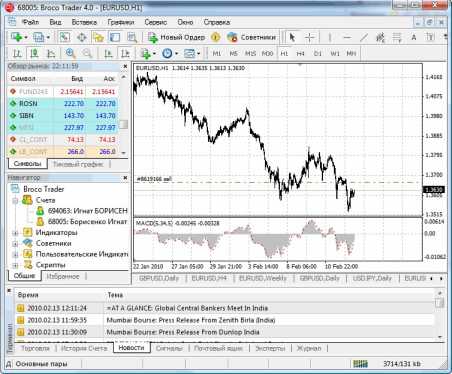Close the Market Watch panel
Viewport: 452px width, 374px height.
tap(125, 66)
